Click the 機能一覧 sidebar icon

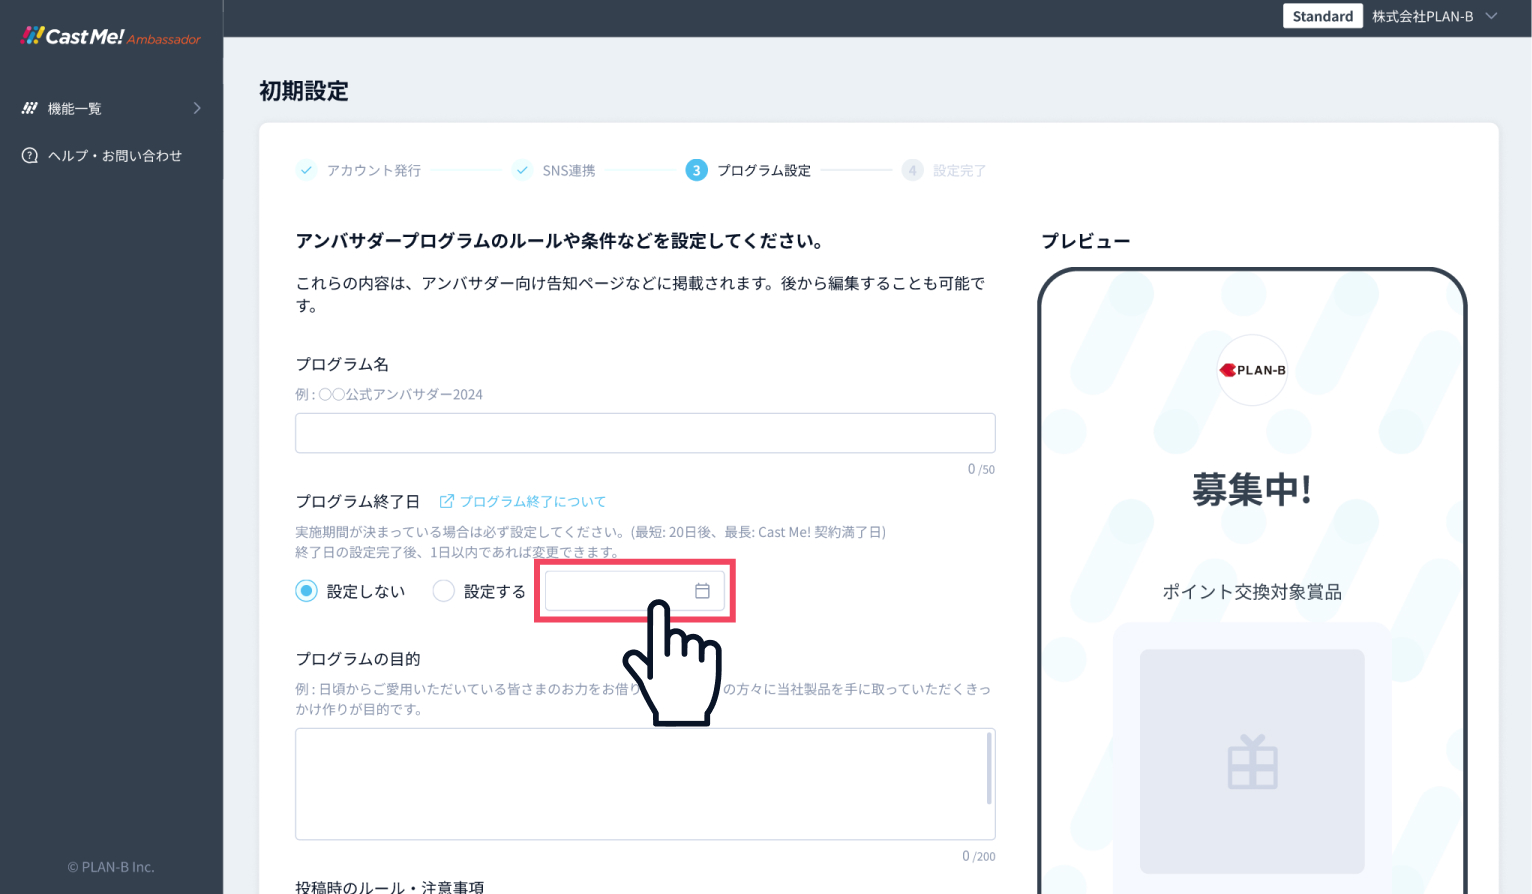tap(30, 108)
